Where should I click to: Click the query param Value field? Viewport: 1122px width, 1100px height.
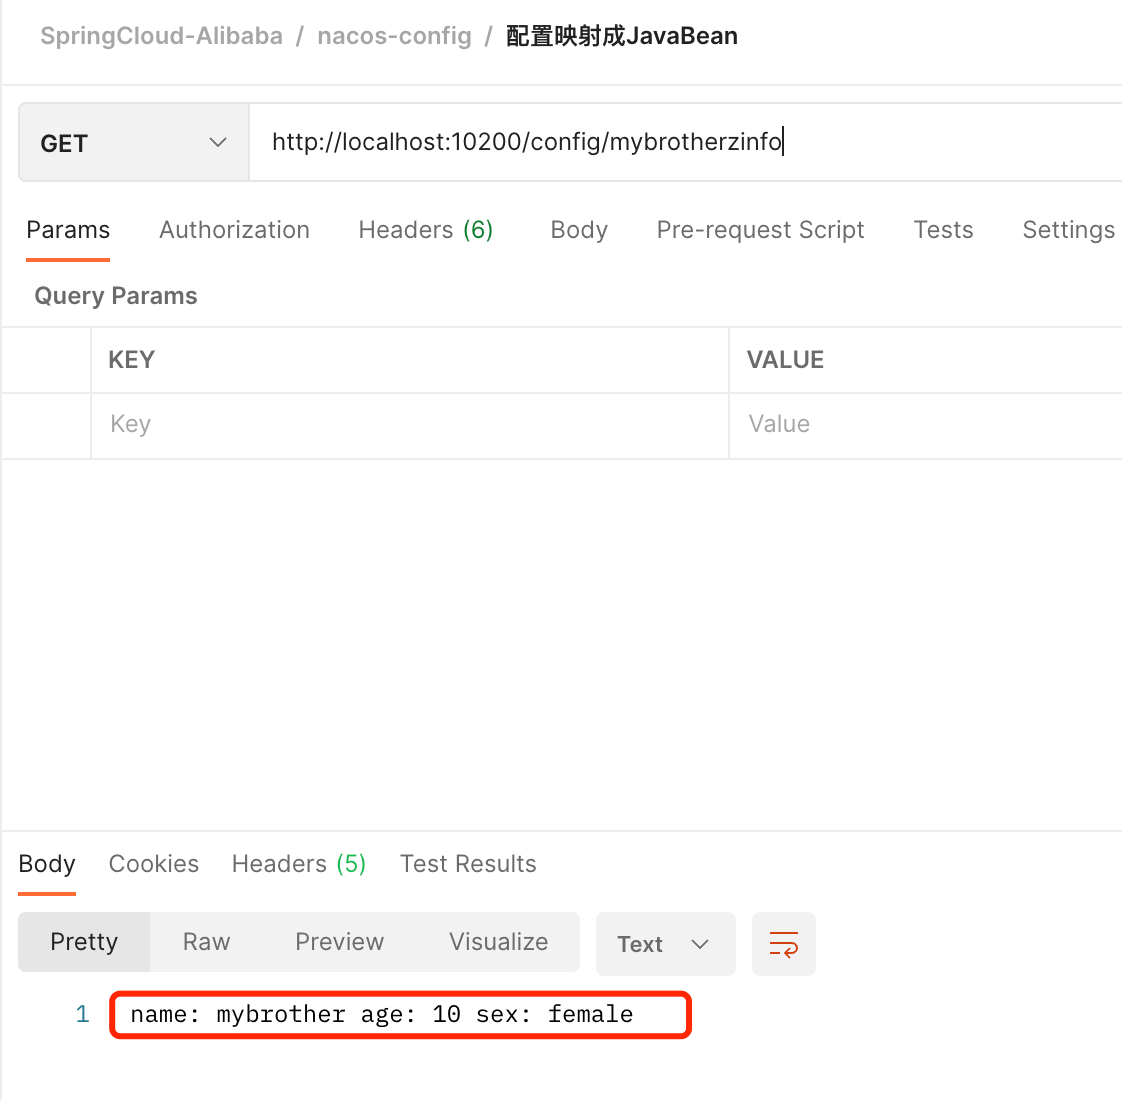[x=925, y=424]
